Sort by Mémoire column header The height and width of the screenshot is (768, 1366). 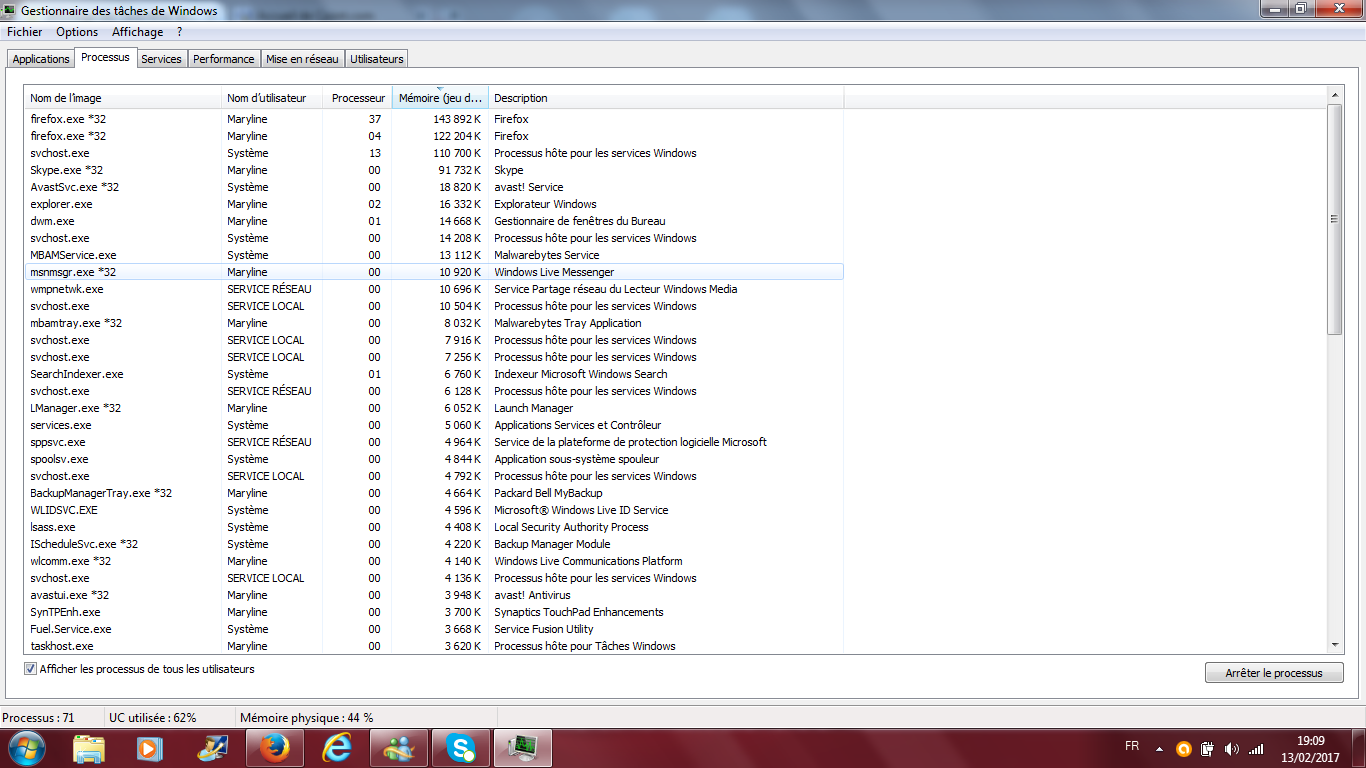[x=440, y=98]
